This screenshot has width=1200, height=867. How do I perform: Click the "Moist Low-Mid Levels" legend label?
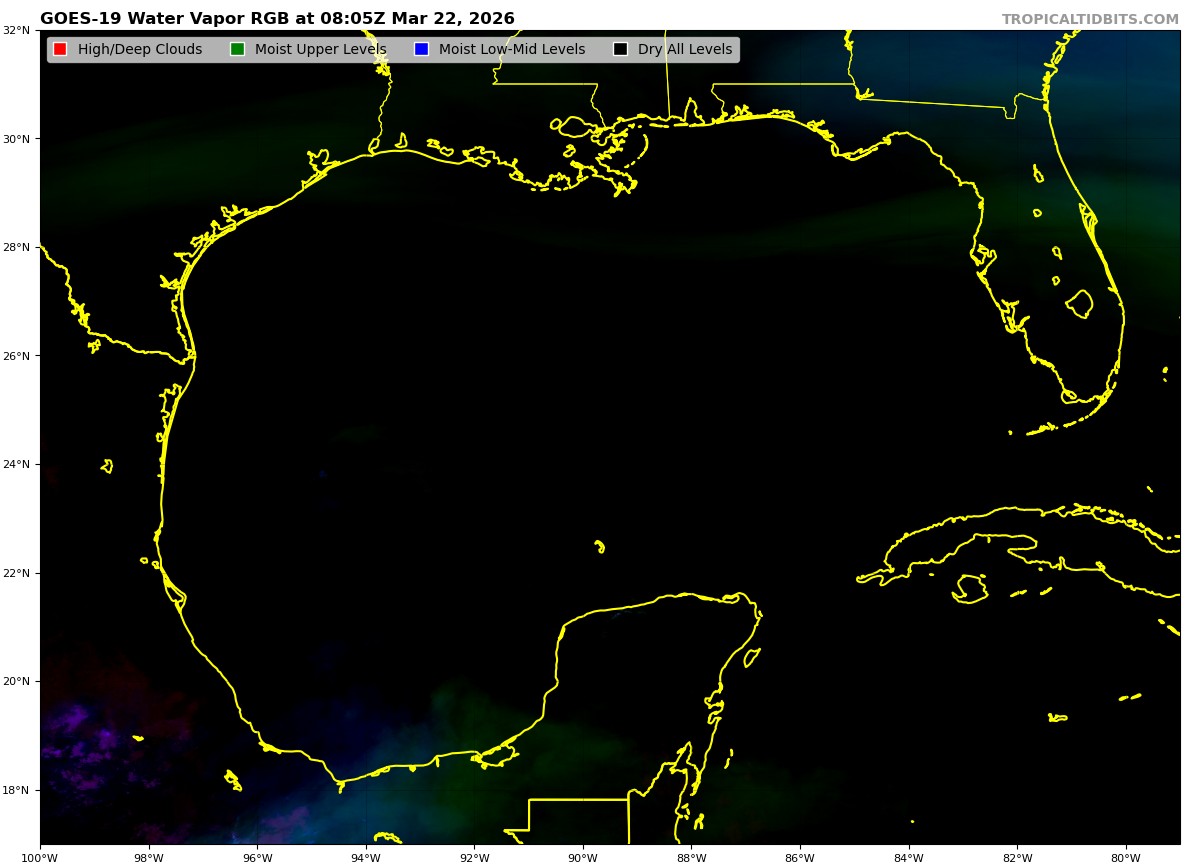coord(512,50)
